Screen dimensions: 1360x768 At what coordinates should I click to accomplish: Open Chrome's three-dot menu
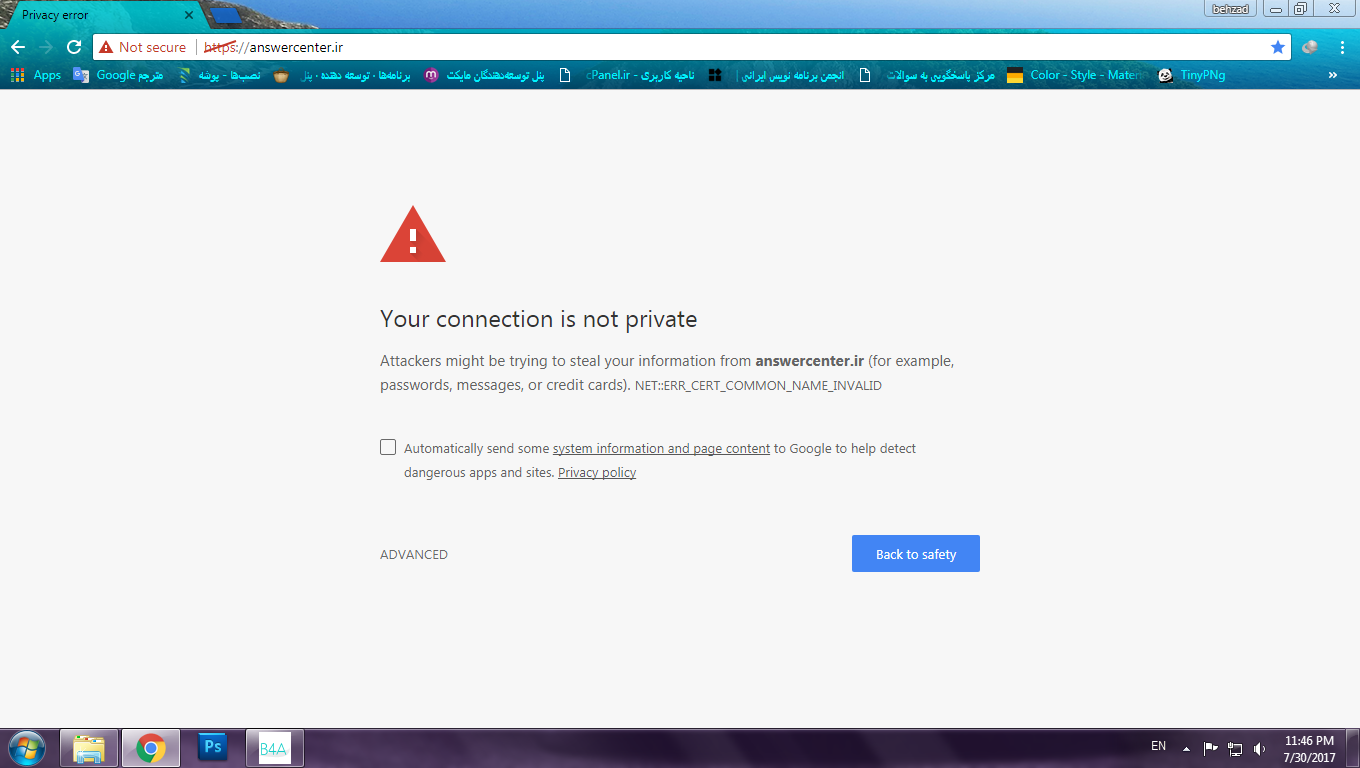[x=1341, y=46]
